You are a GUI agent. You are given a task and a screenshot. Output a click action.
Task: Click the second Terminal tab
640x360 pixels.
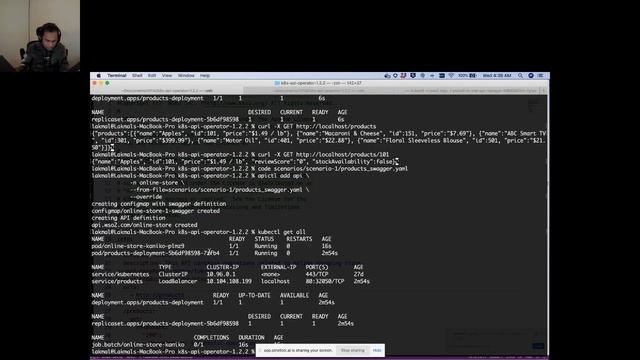tap(320, 91)
